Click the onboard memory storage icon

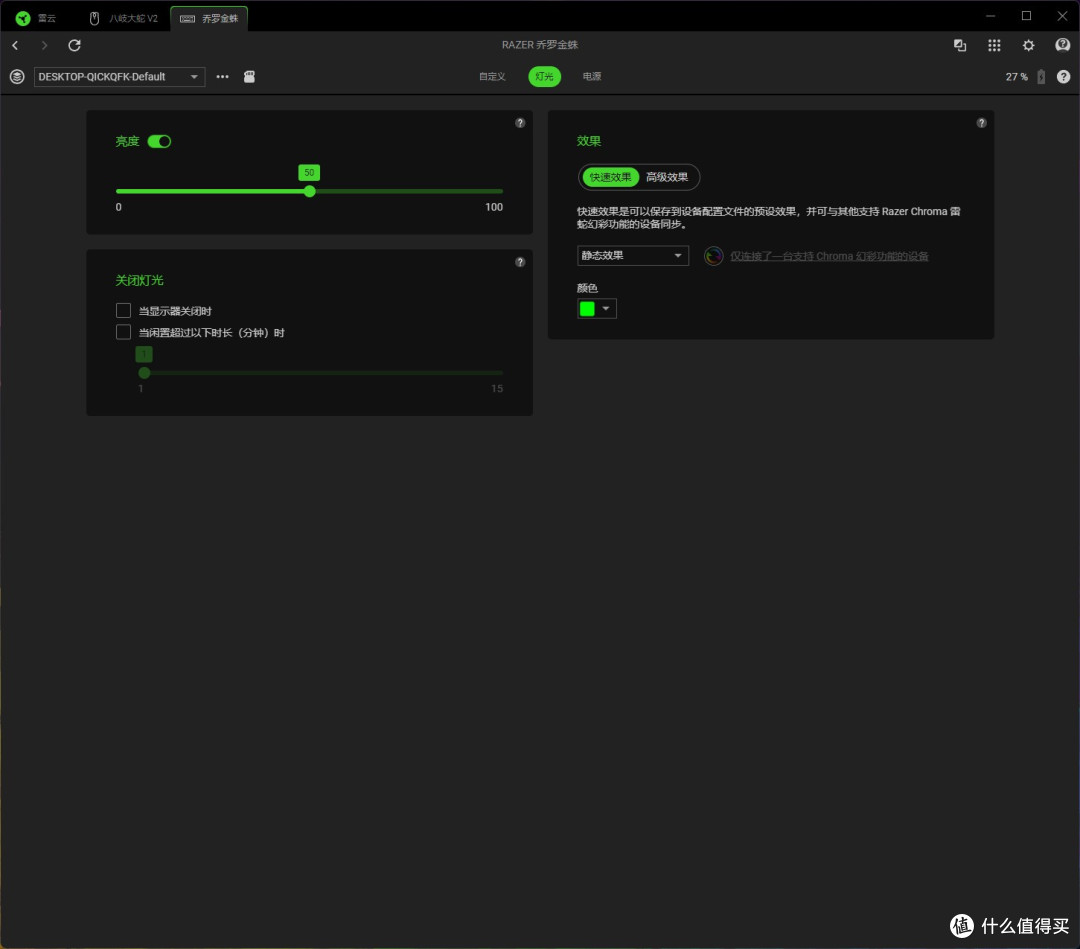249,76
